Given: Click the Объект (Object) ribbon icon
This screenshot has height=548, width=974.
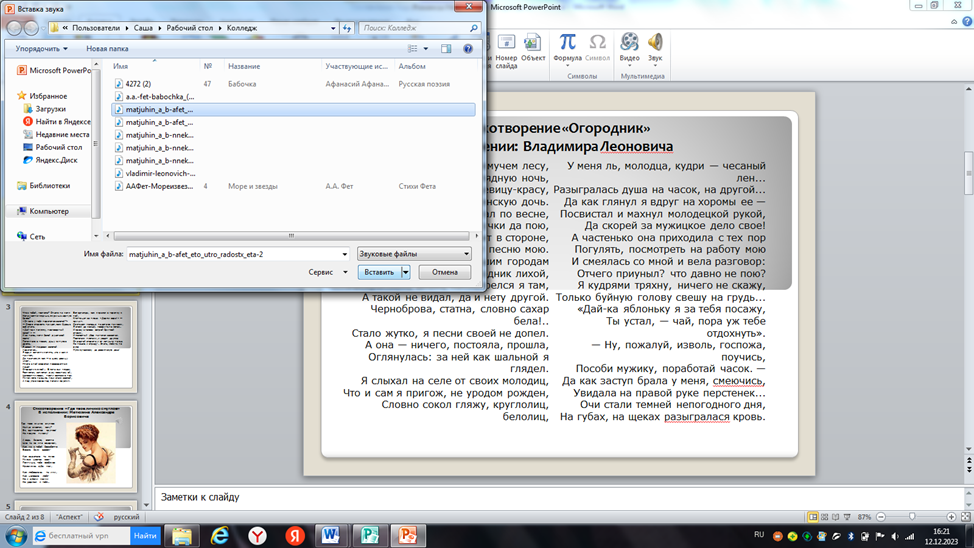Looking at the screenshot, I should pos(533,46).
